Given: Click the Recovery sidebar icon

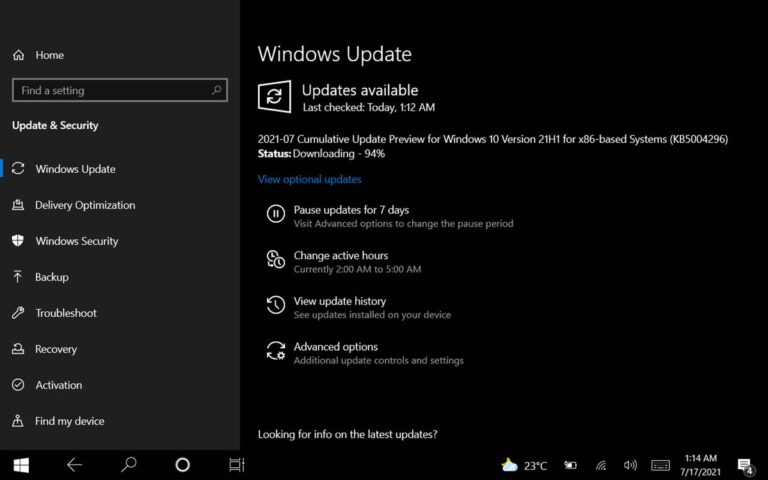Looking at the screenshot, I should 18,349.
